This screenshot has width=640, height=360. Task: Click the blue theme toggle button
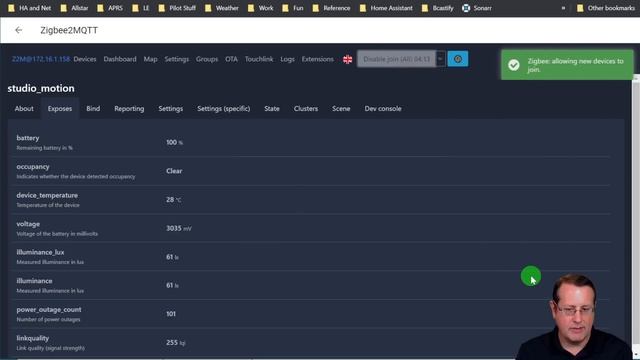pyautogui.click(x=458, y=59)
